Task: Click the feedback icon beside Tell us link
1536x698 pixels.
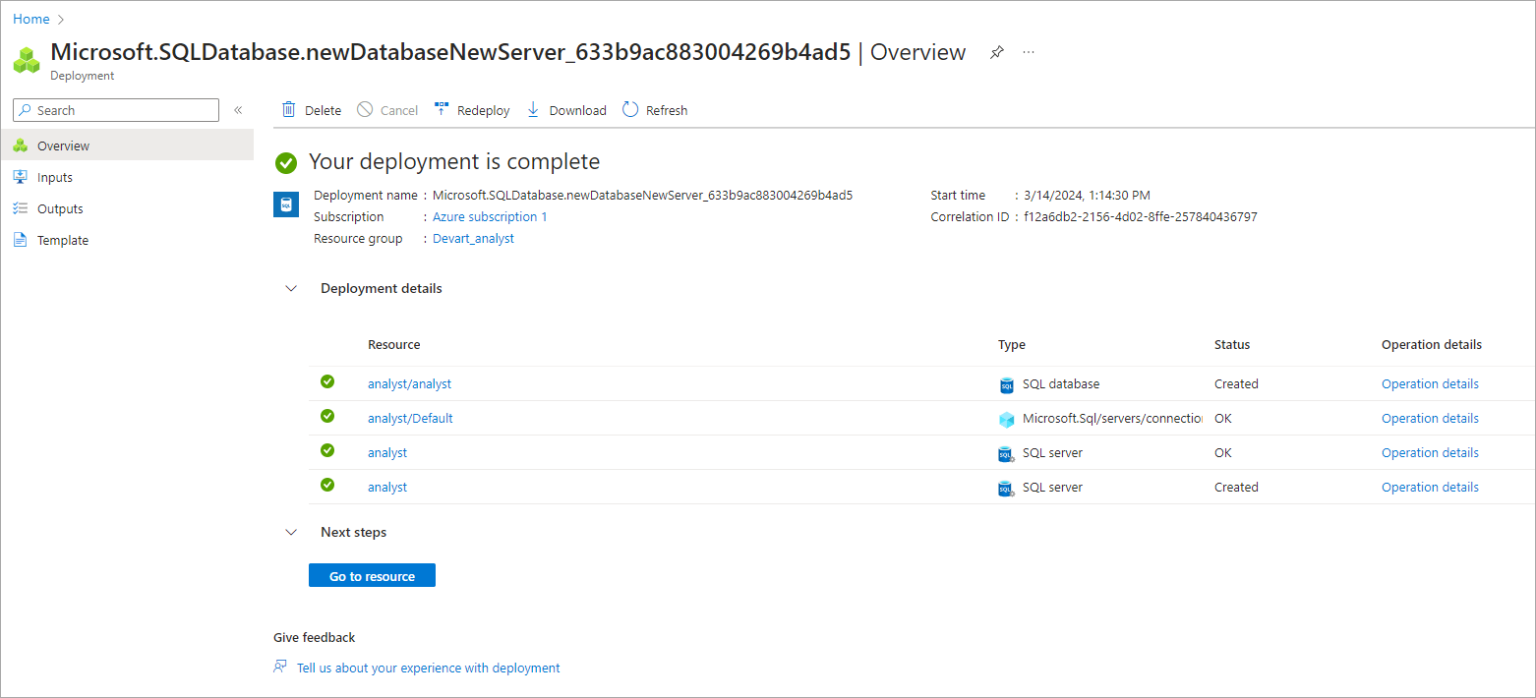Action: (x=280, y=667)
